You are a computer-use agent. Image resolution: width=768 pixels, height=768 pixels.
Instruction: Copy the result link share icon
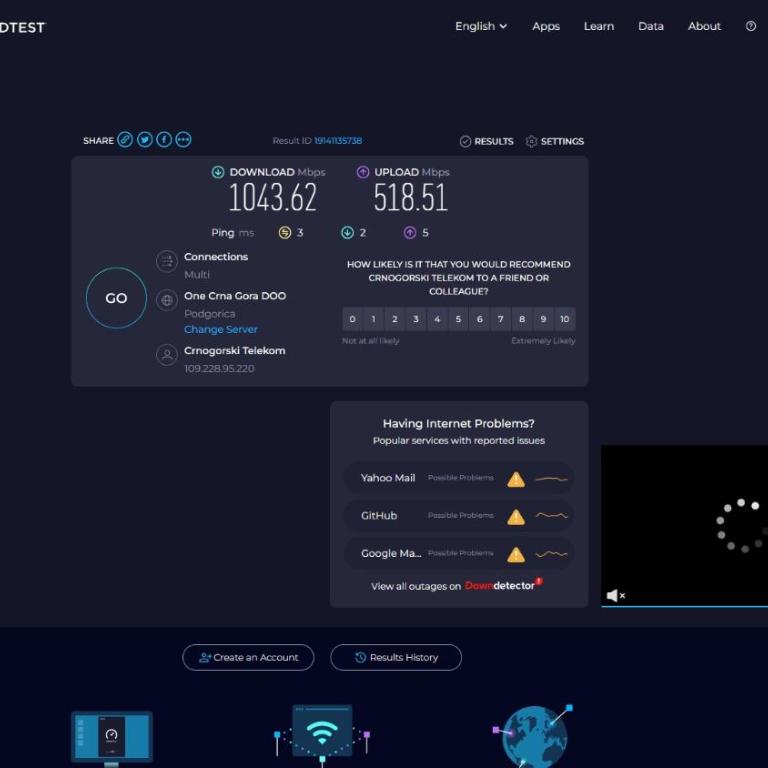point(125,140)
